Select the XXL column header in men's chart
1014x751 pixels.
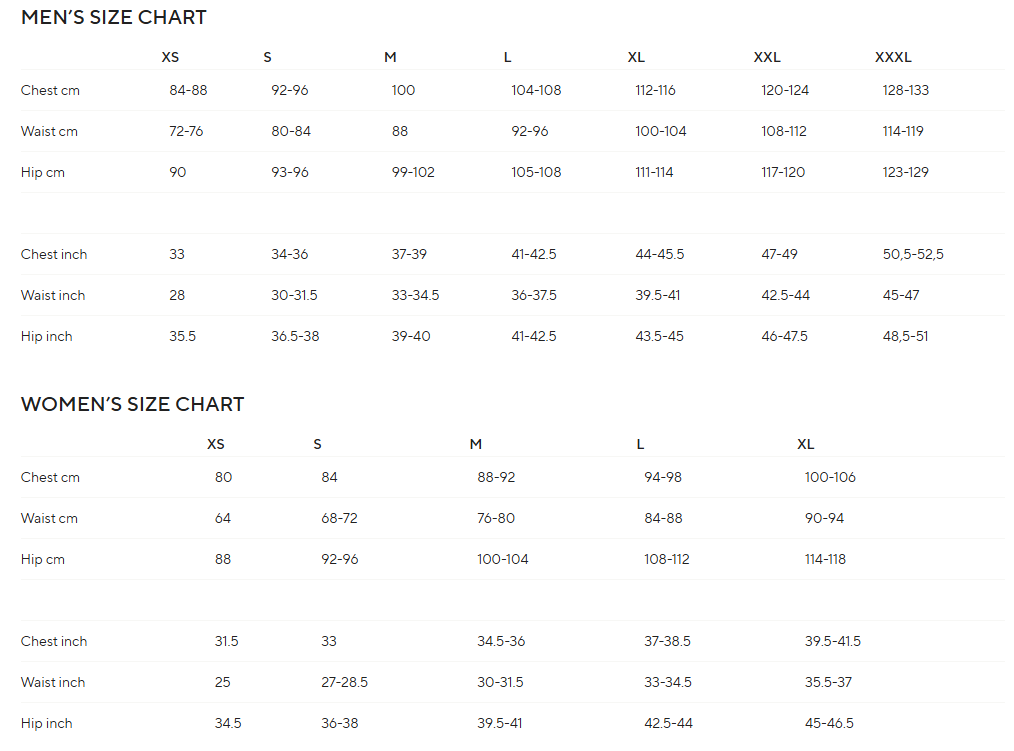click(767, 57)
